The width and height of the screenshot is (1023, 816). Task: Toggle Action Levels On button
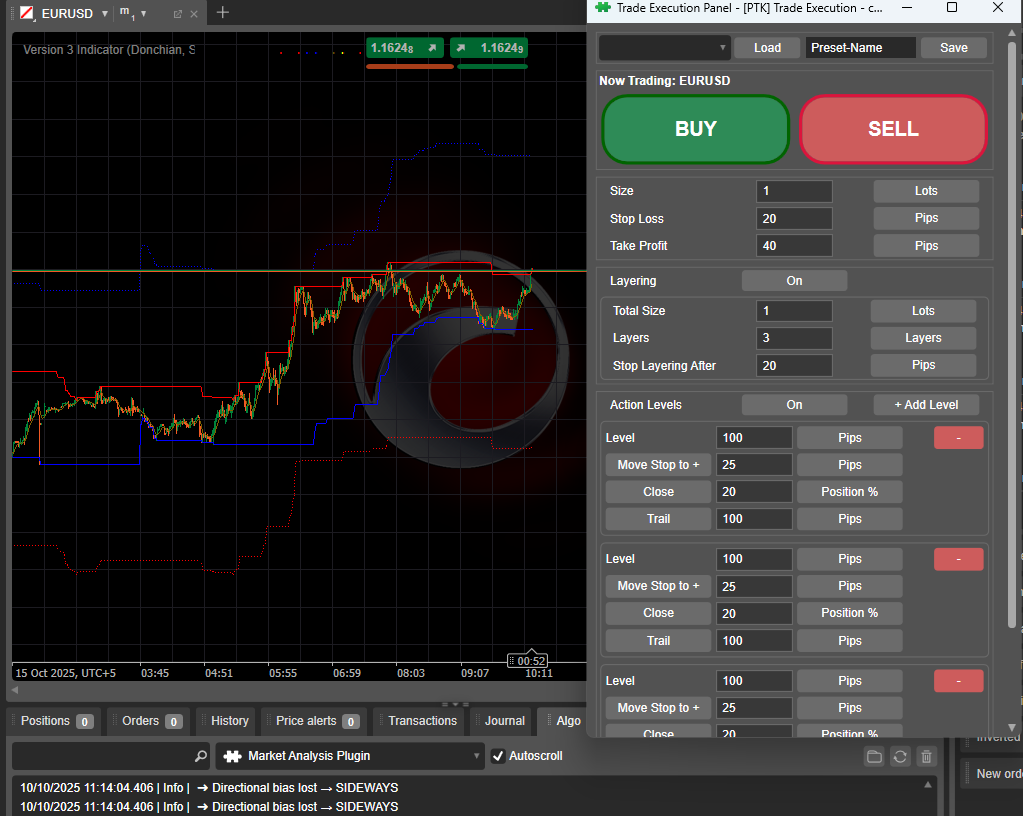click(794, 405)
